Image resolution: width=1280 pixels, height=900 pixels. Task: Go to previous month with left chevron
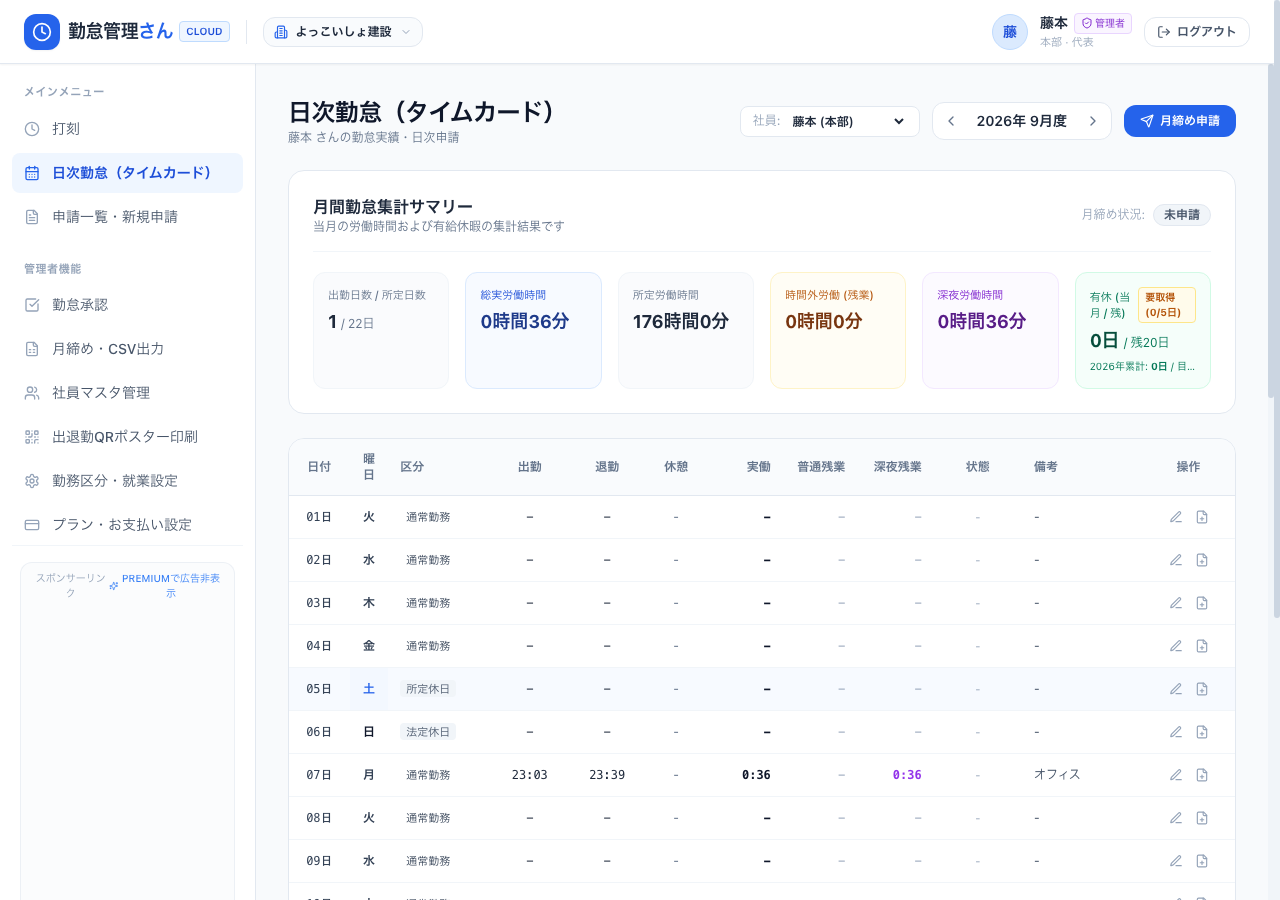click(x=951, y=121)
